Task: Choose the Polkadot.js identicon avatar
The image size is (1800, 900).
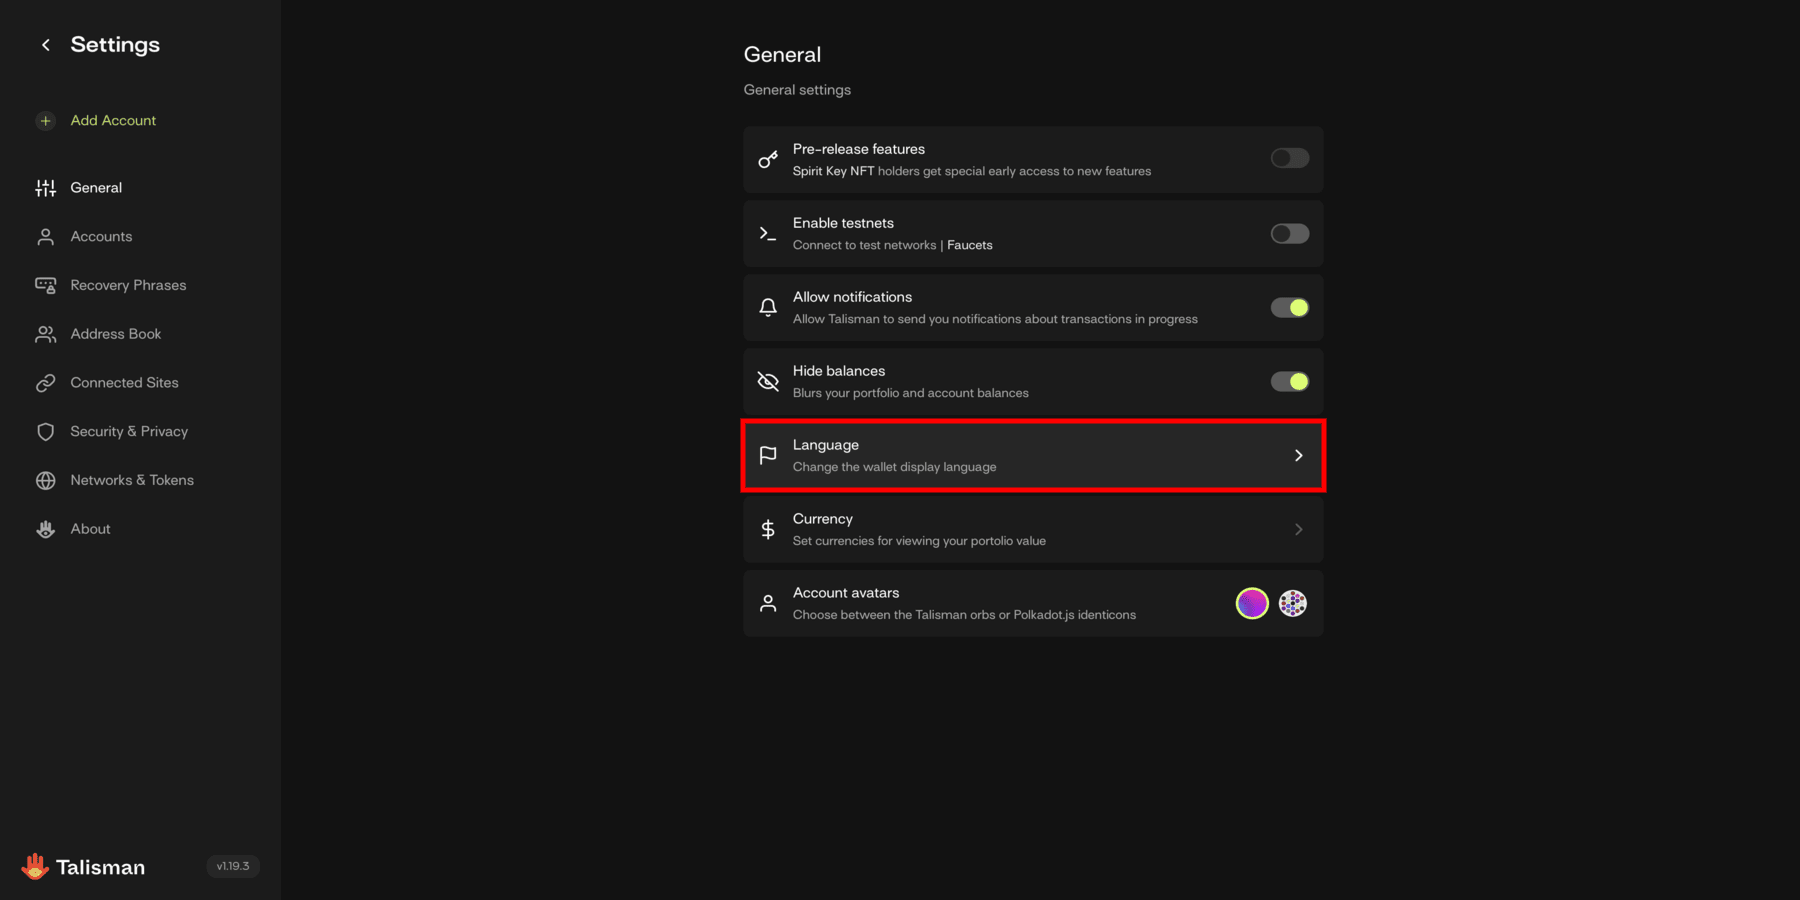Action: 1293,603
